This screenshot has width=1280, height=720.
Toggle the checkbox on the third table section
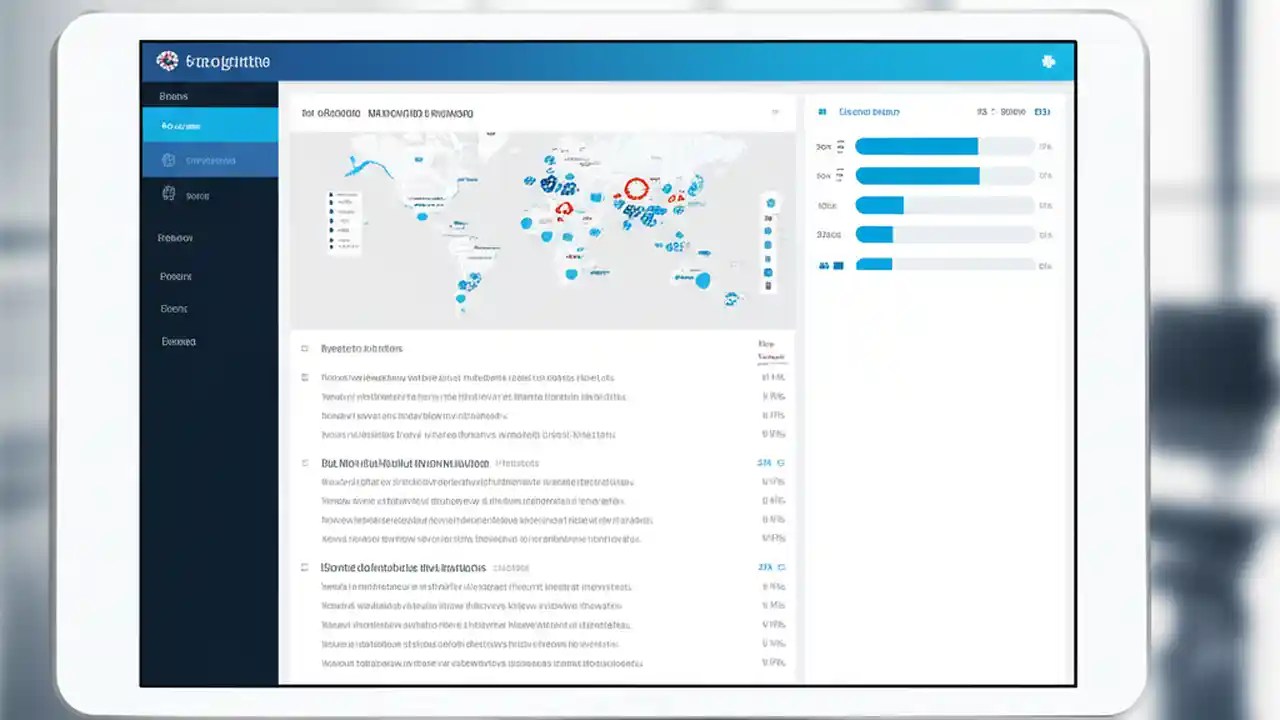(304, 567)
